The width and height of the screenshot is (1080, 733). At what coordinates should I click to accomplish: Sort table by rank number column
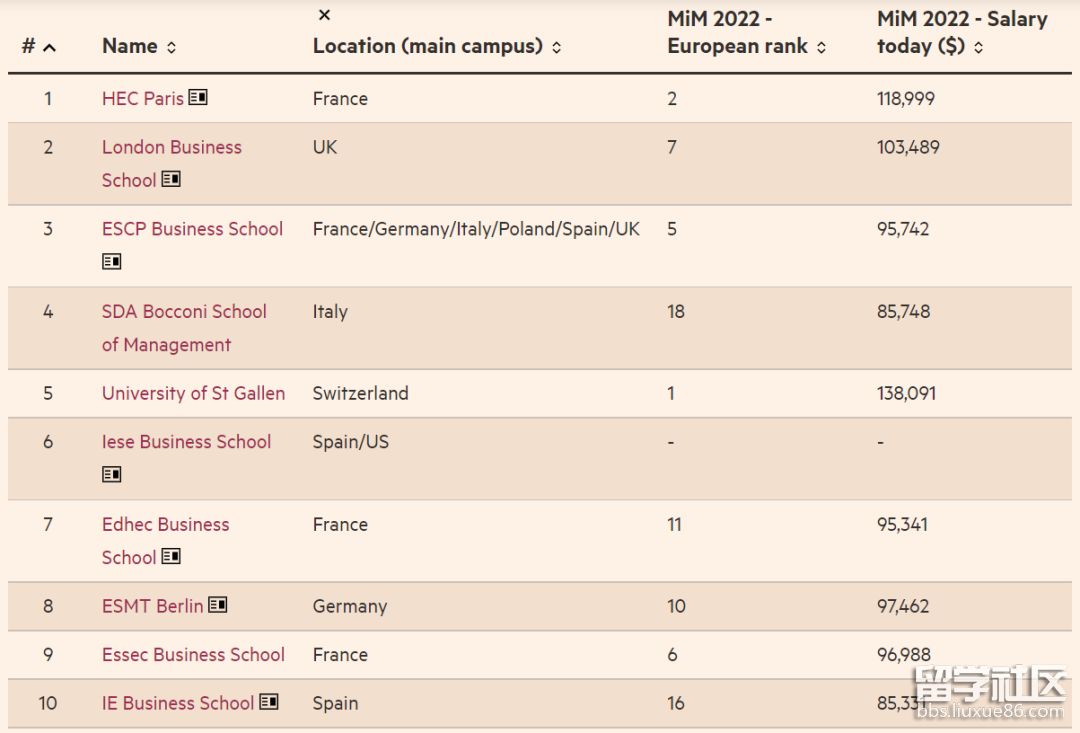coord(49,48)
